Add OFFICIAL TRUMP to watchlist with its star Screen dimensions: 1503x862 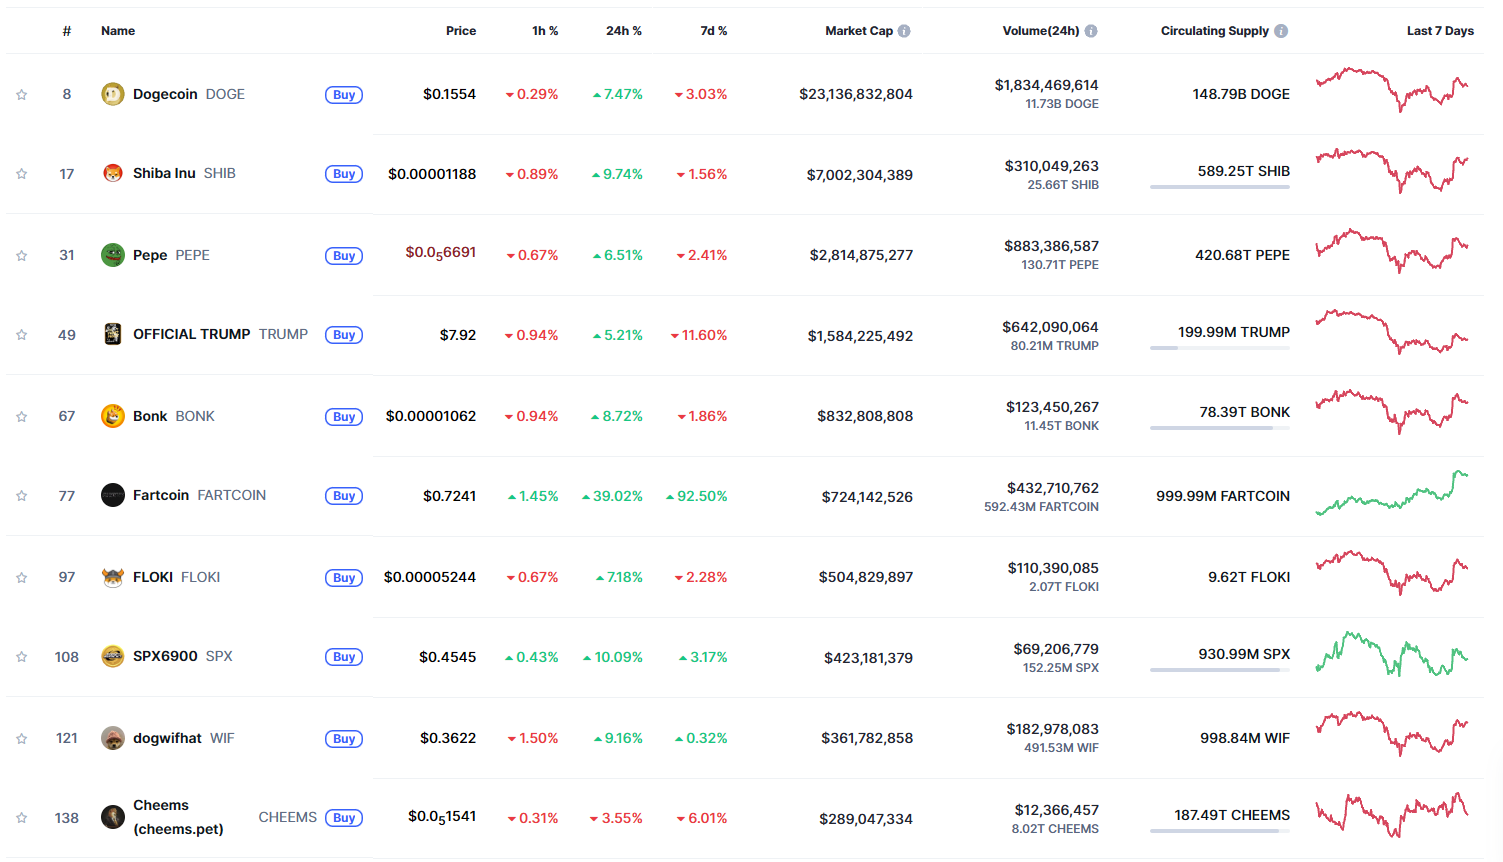[x=21, y=335]
